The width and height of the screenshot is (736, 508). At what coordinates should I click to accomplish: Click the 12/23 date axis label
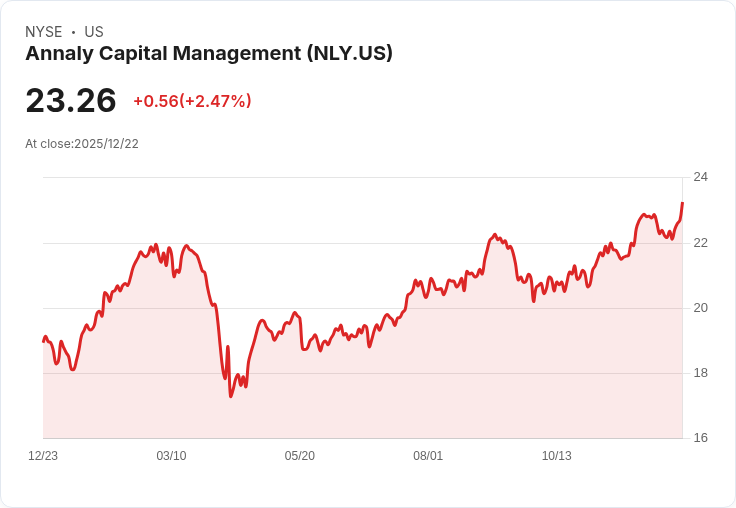click(x=43, y=456)
